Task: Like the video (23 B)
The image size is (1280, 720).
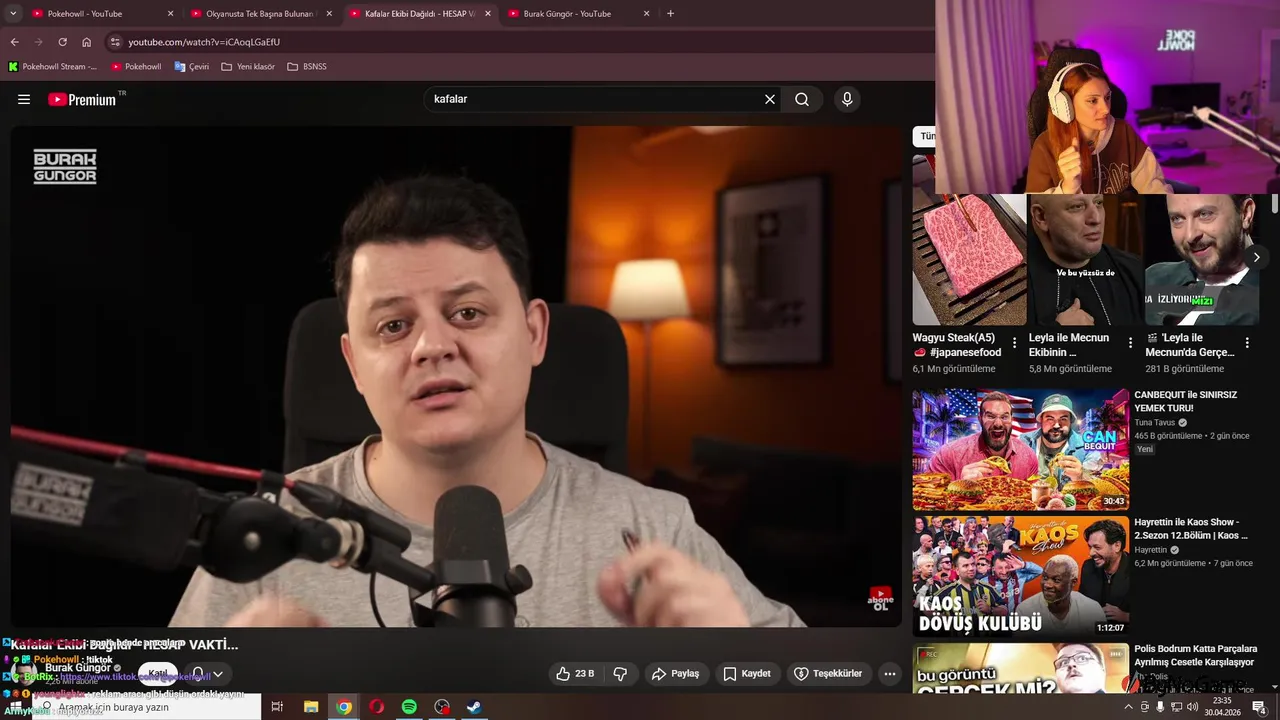Action: tap(575, 674)
